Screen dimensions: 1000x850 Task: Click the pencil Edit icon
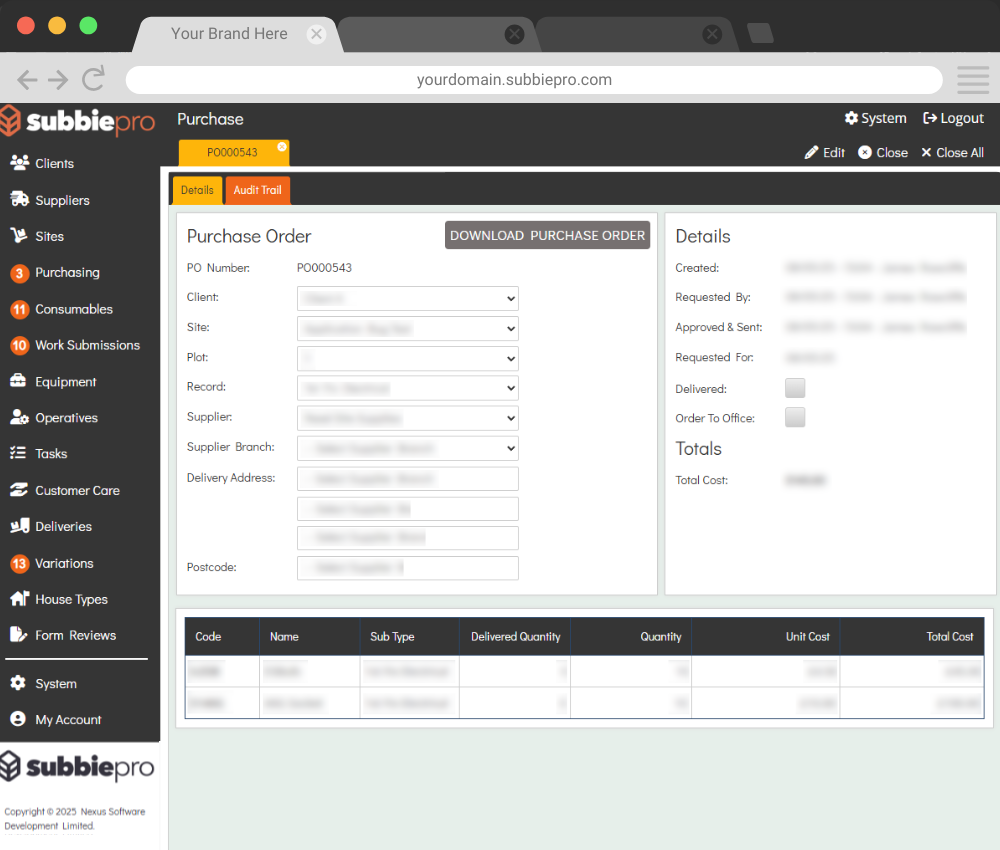click(x=811, y=153)
